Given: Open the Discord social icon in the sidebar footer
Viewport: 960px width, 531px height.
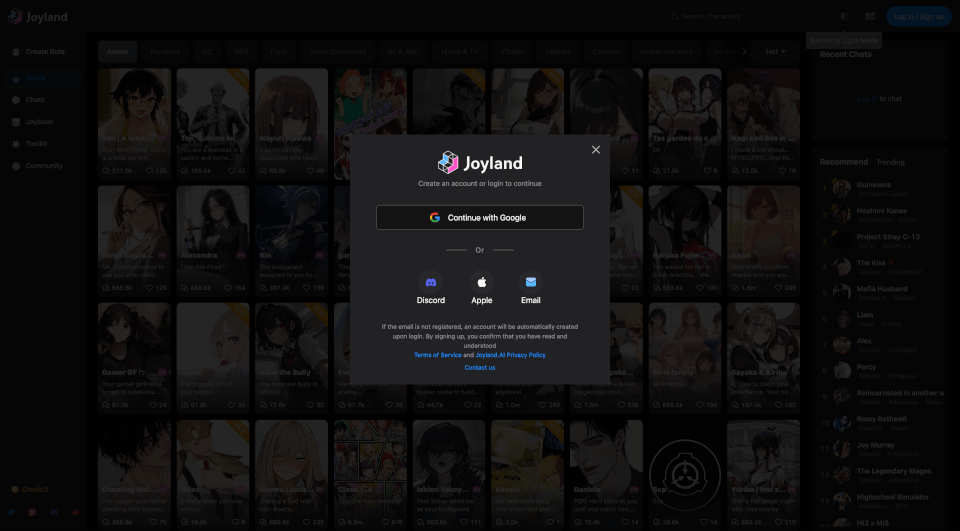Looking at the screenshot, I should pos(54,512).
